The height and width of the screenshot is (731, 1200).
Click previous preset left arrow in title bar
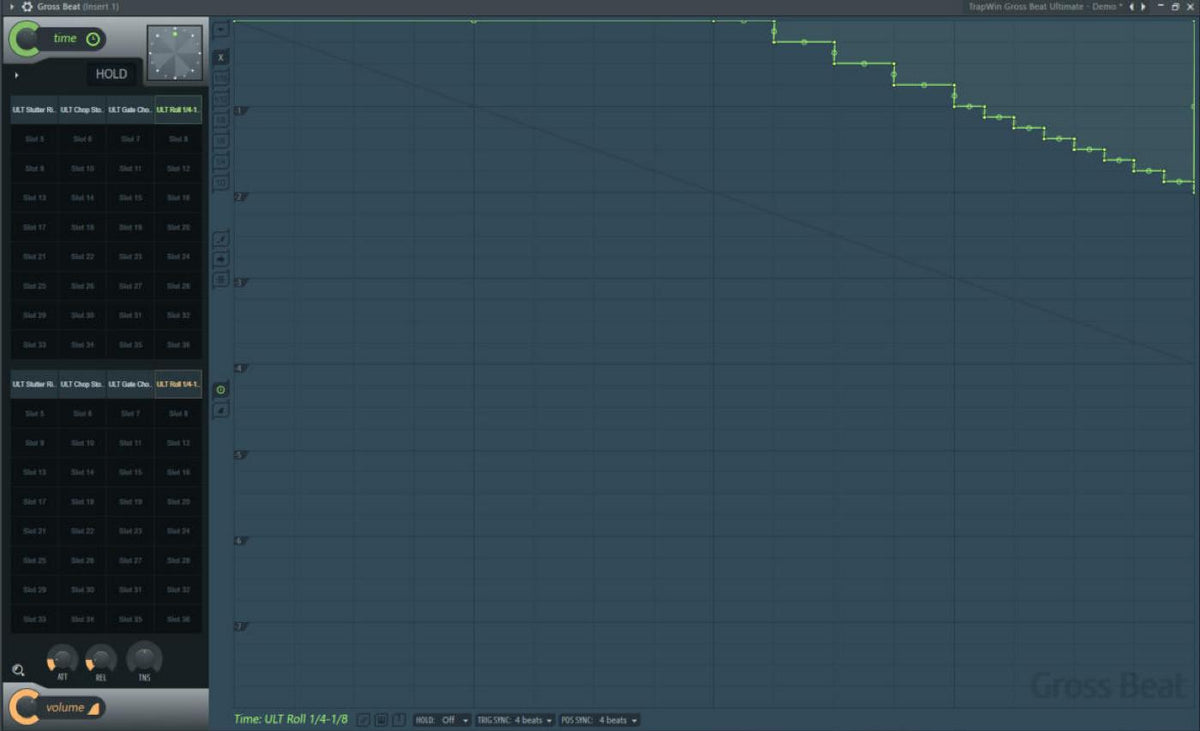click(x=1132, y=6)
